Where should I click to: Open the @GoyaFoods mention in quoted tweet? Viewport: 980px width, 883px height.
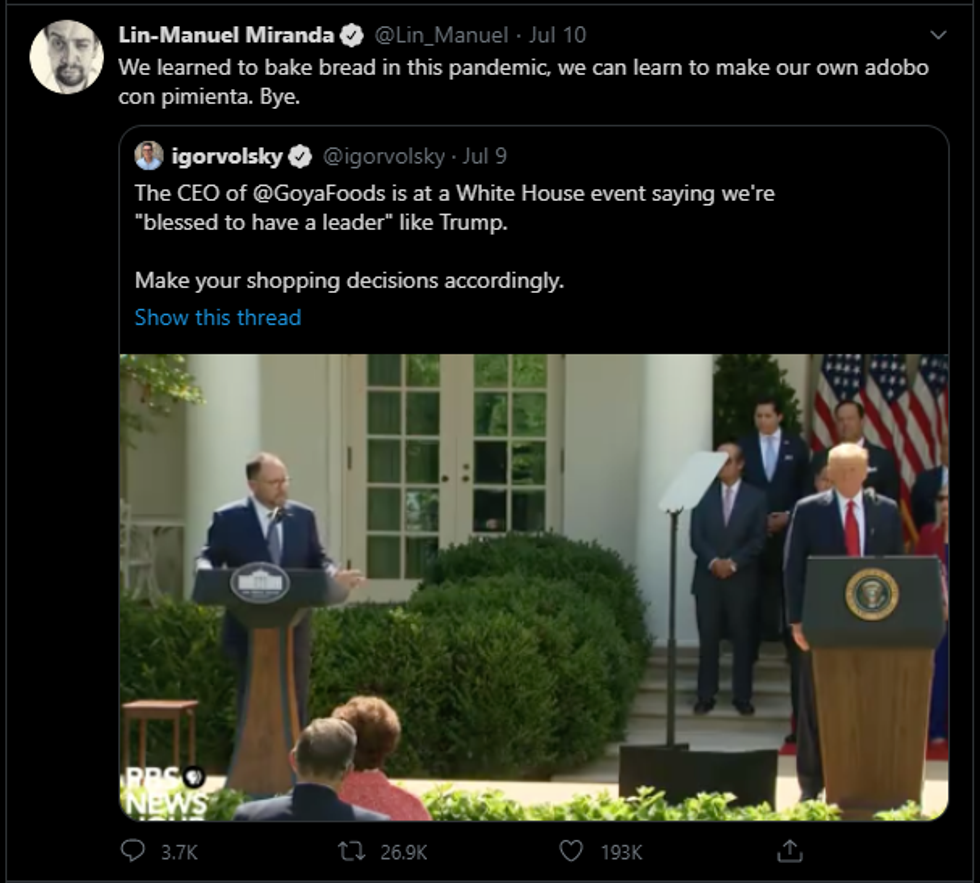click(x=319, y=194)
